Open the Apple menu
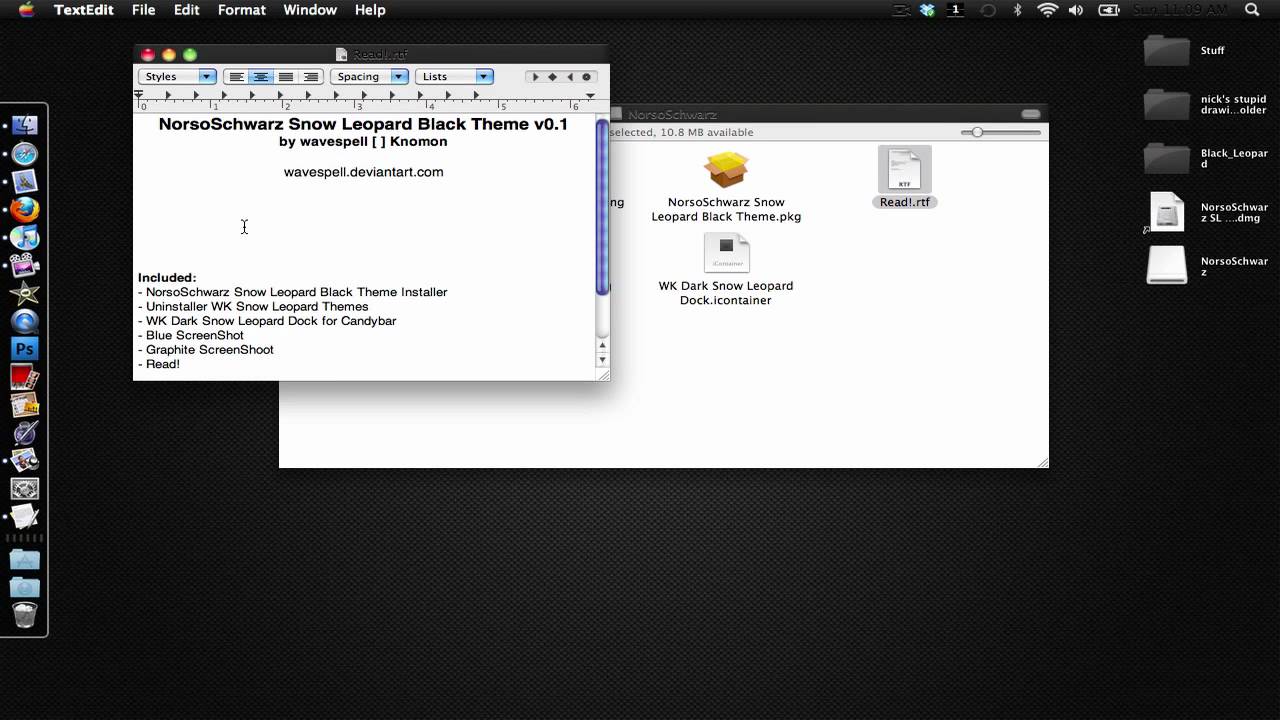 26,10
